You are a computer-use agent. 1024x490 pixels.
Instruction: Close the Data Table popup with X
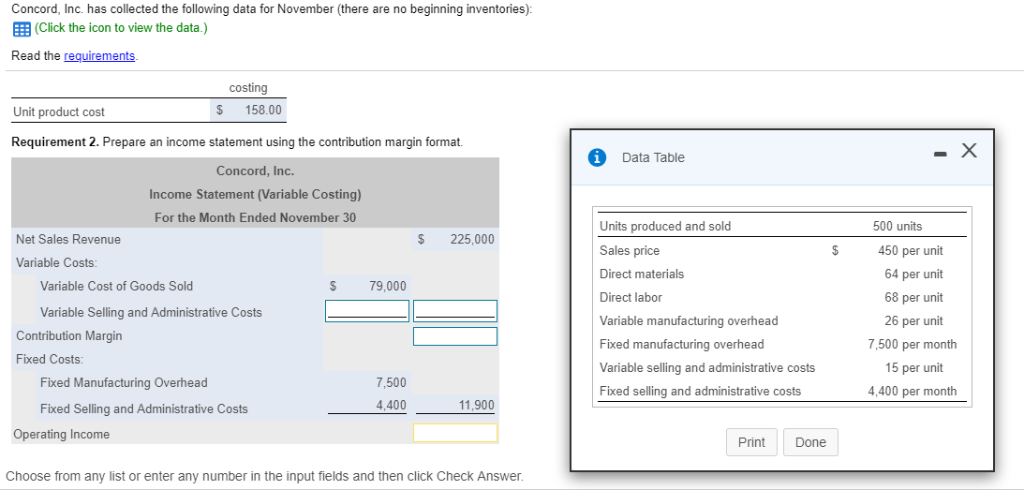(969, 151)
